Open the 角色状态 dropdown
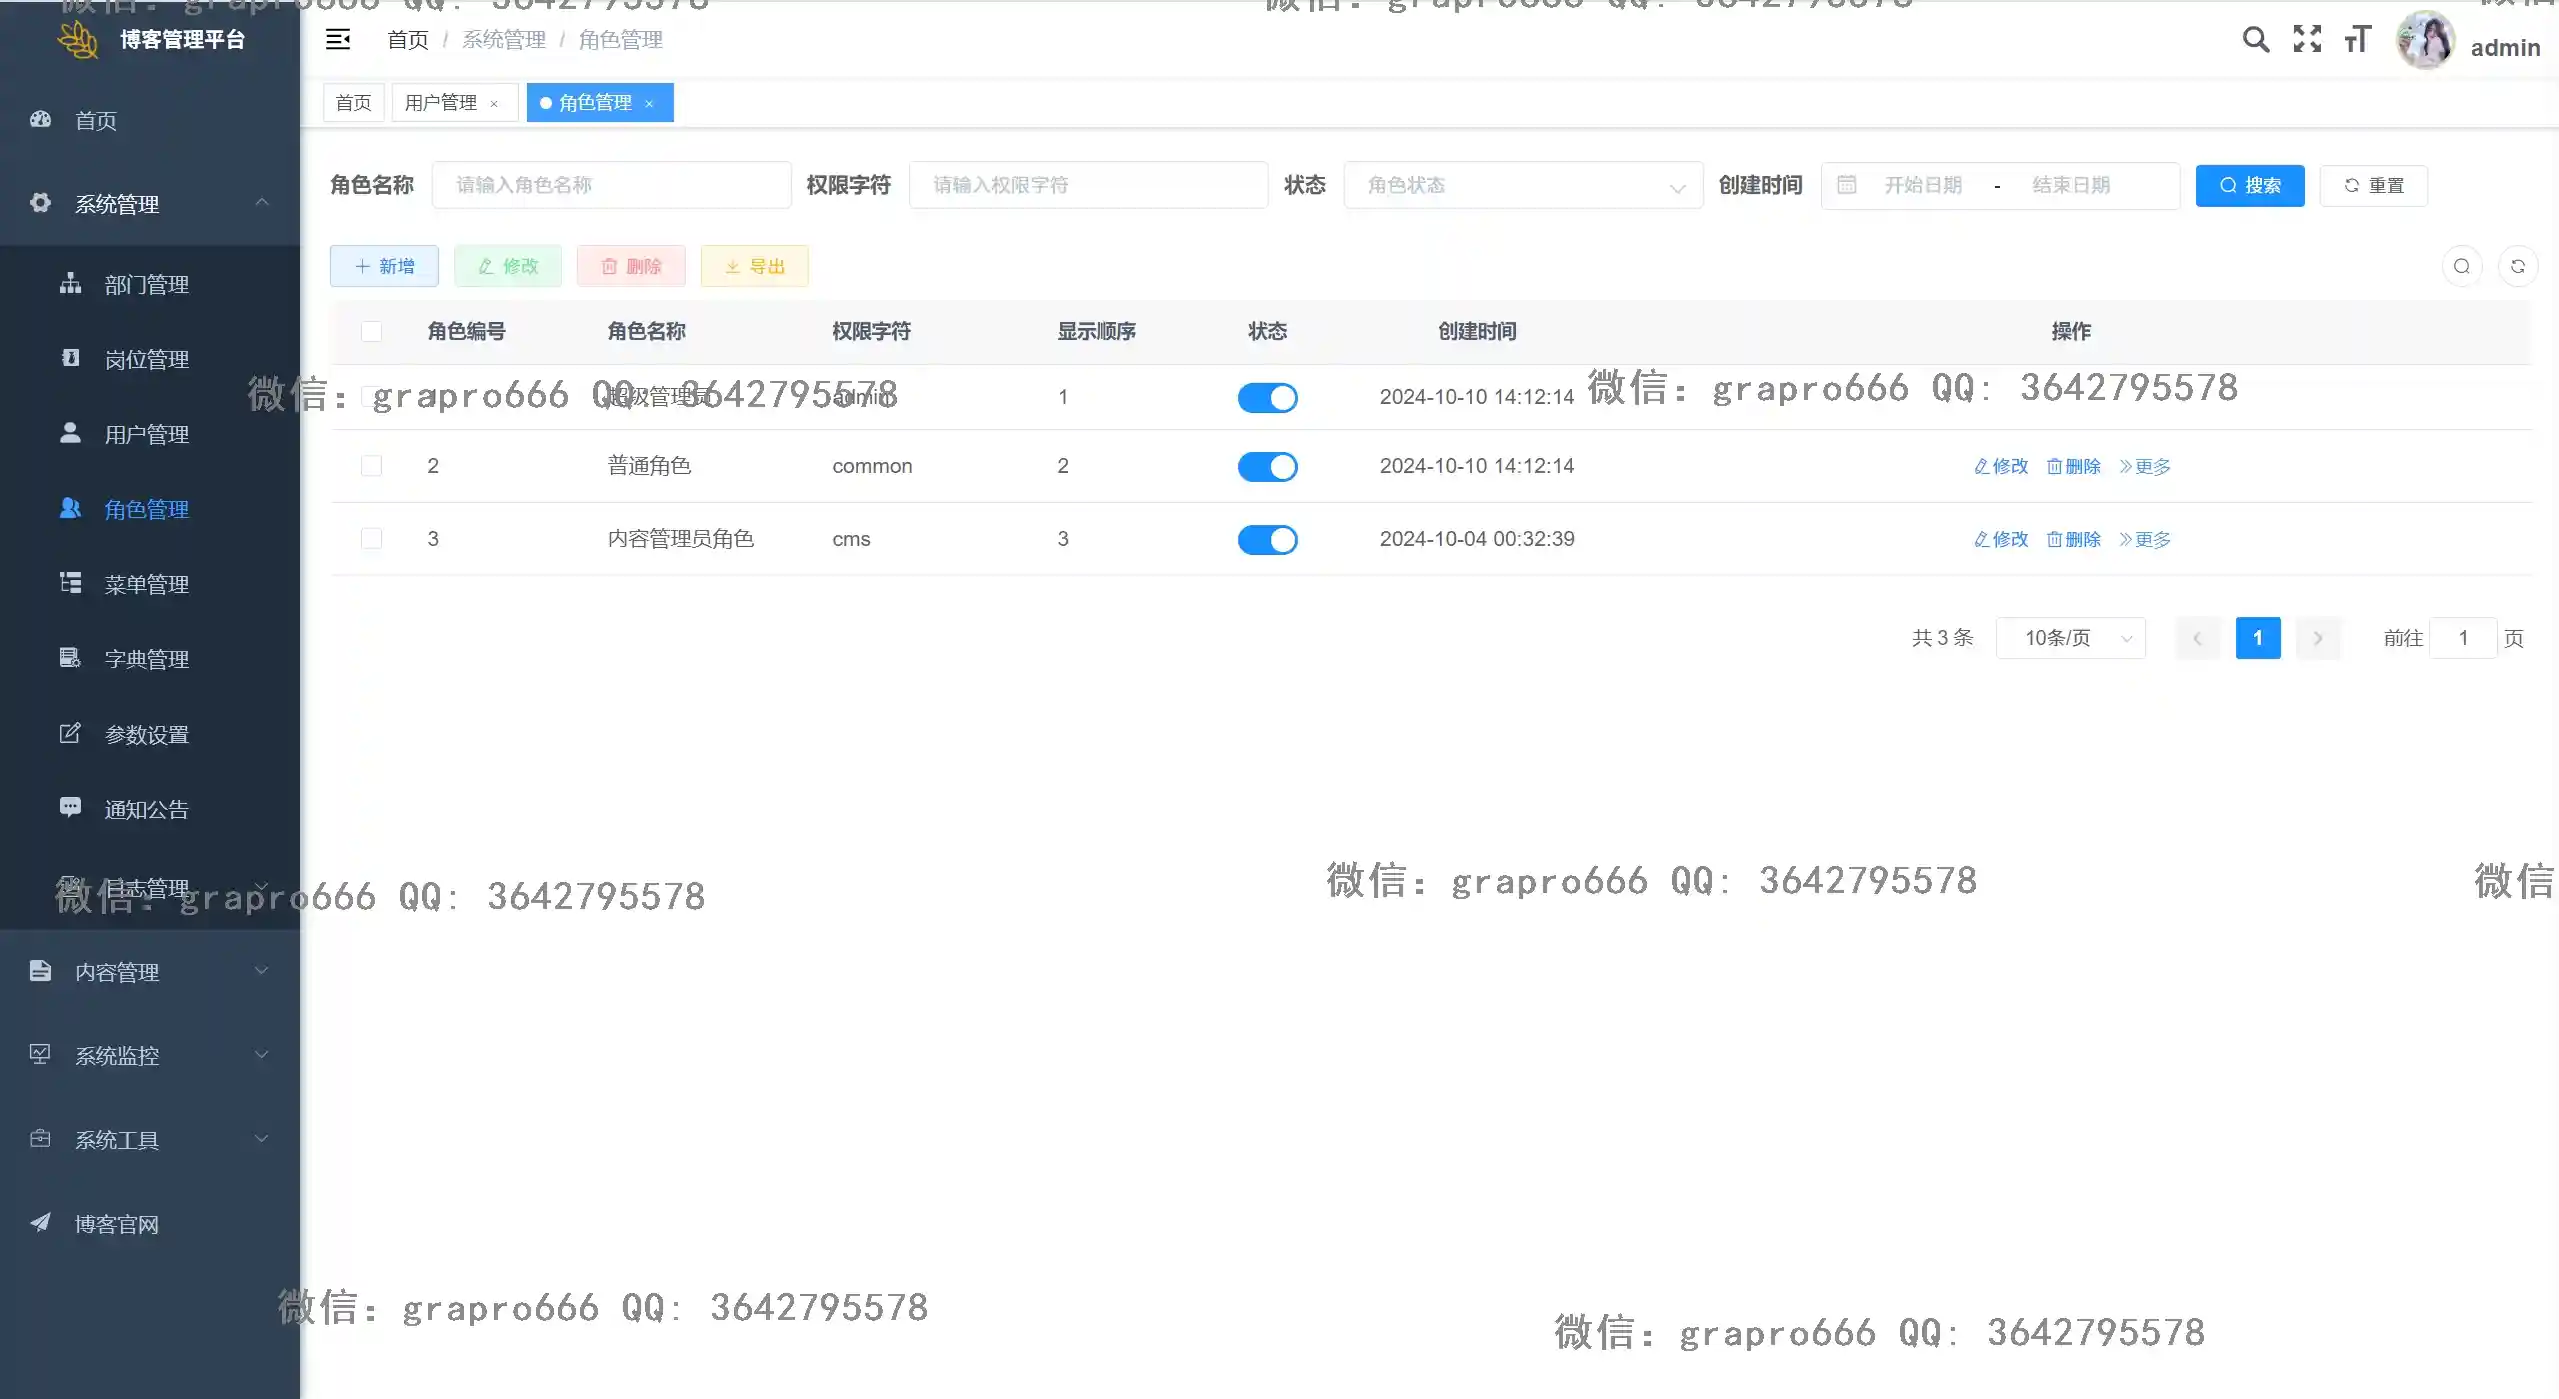This screenshot has width=2559, height=1399. [x=1521, y=185]
